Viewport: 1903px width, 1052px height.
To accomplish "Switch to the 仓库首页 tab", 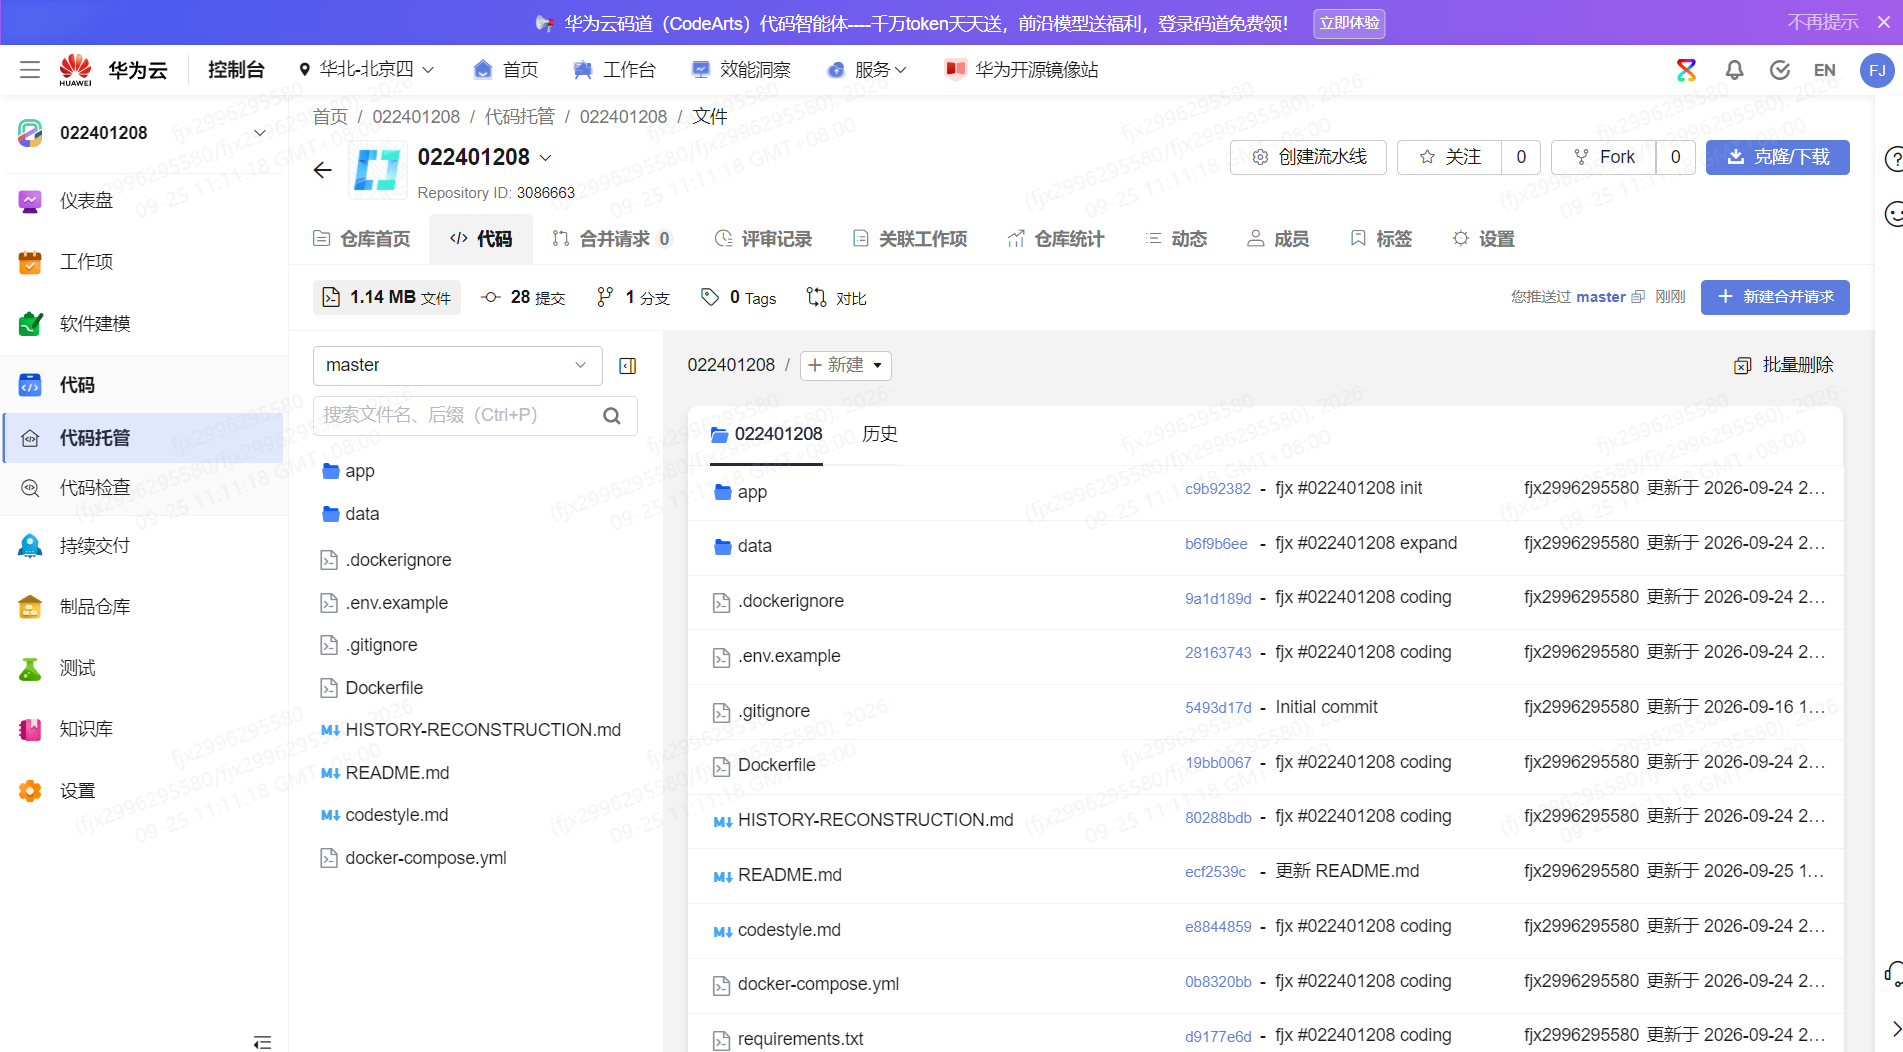I will coord(362,239).
